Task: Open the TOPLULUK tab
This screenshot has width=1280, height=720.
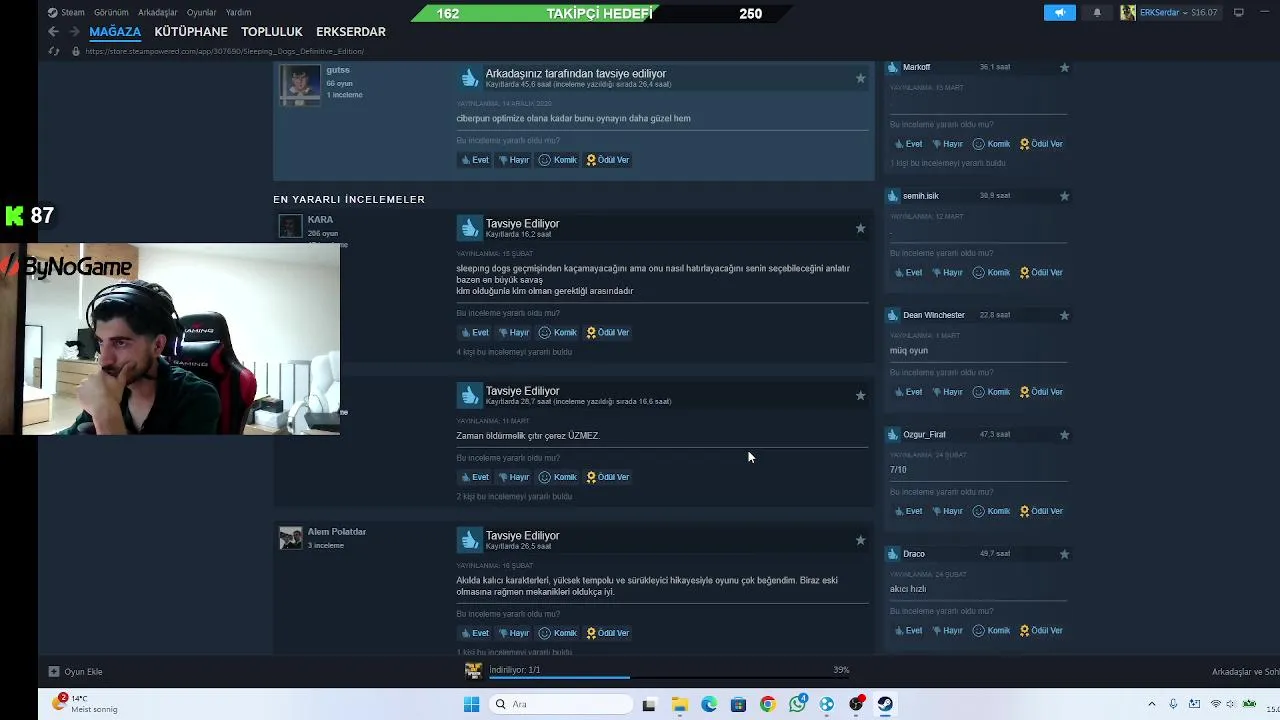Action: [x=272, y=32]
